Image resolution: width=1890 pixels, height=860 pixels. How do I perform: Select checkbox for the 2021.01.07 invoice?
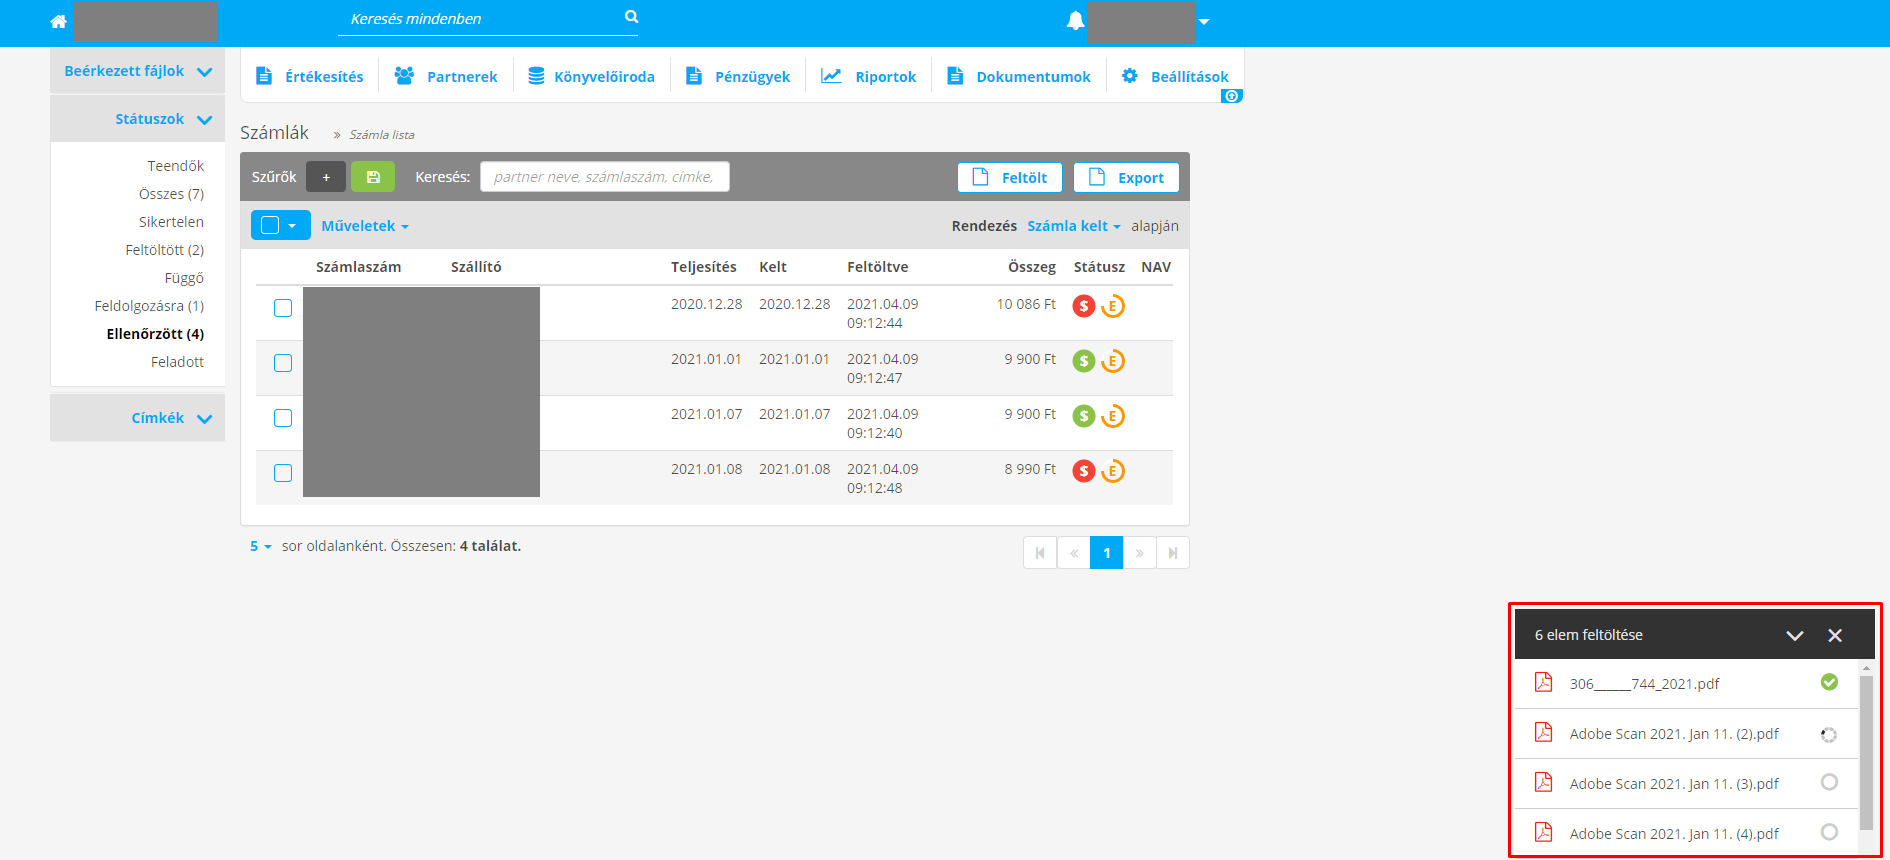coord(283,418)
